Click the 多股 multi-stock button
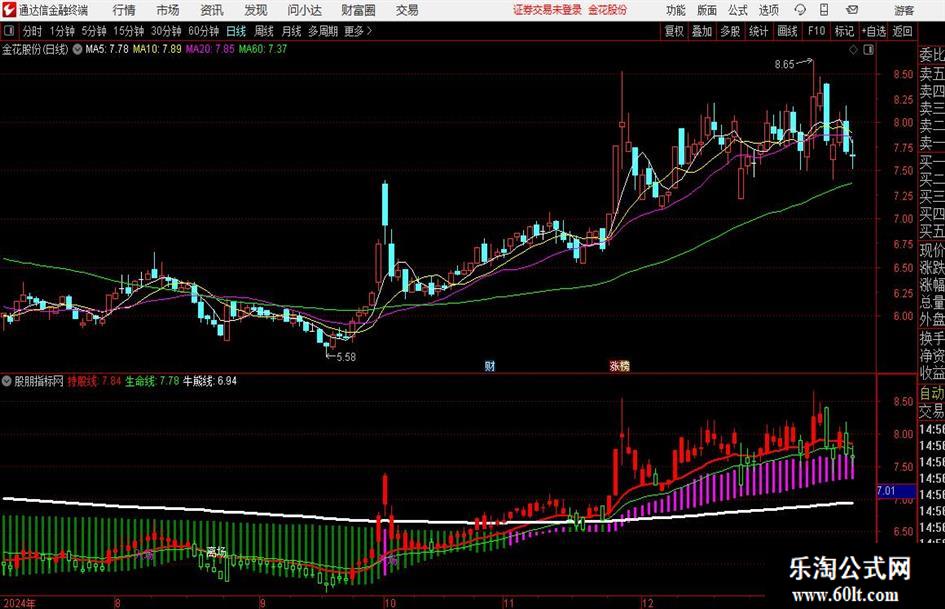Image resolution: width=945 pixels, height=609 pixels. pyautogui.click(x=730, y=31)
